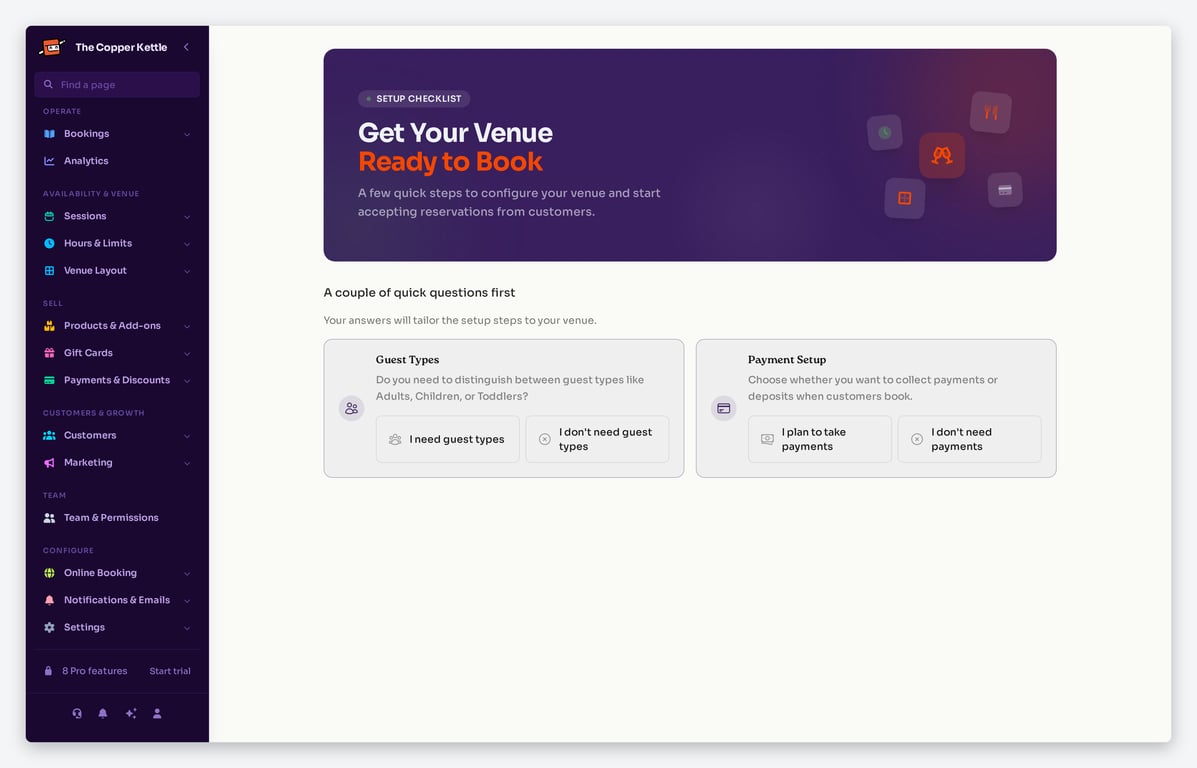1197x768 pixels.
Task: Collapse sidebar with the left chevron icon
Action: tap(186, 47)
